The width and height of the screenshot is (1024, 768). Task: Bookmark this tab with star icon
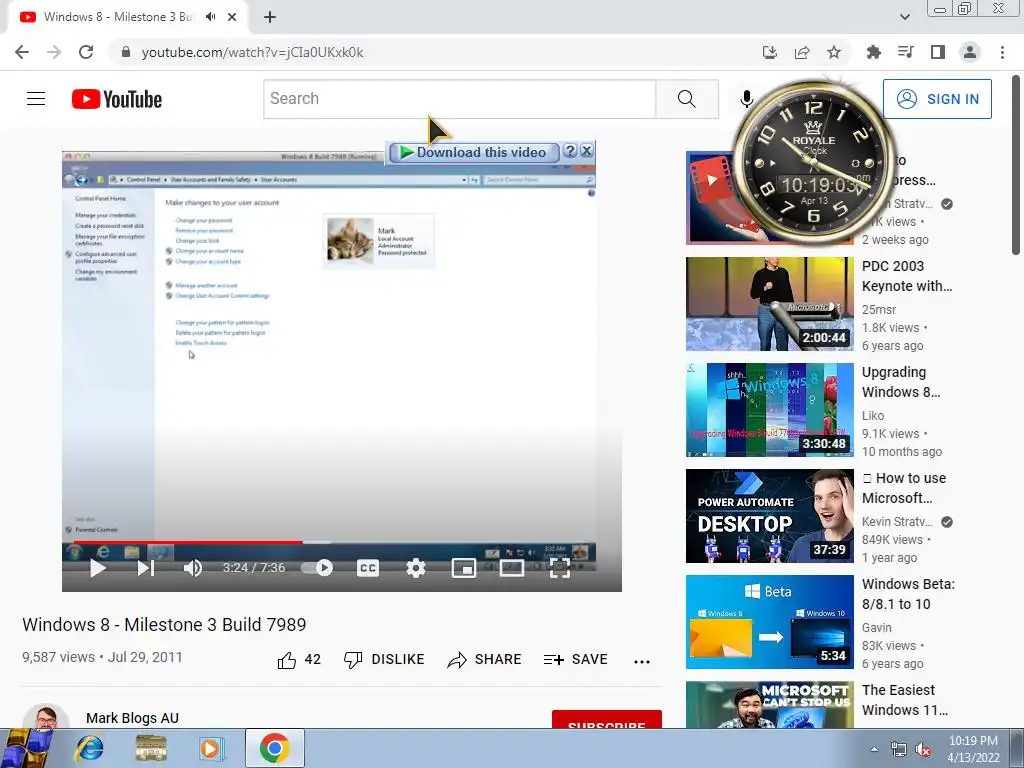[x=834, y=52]
